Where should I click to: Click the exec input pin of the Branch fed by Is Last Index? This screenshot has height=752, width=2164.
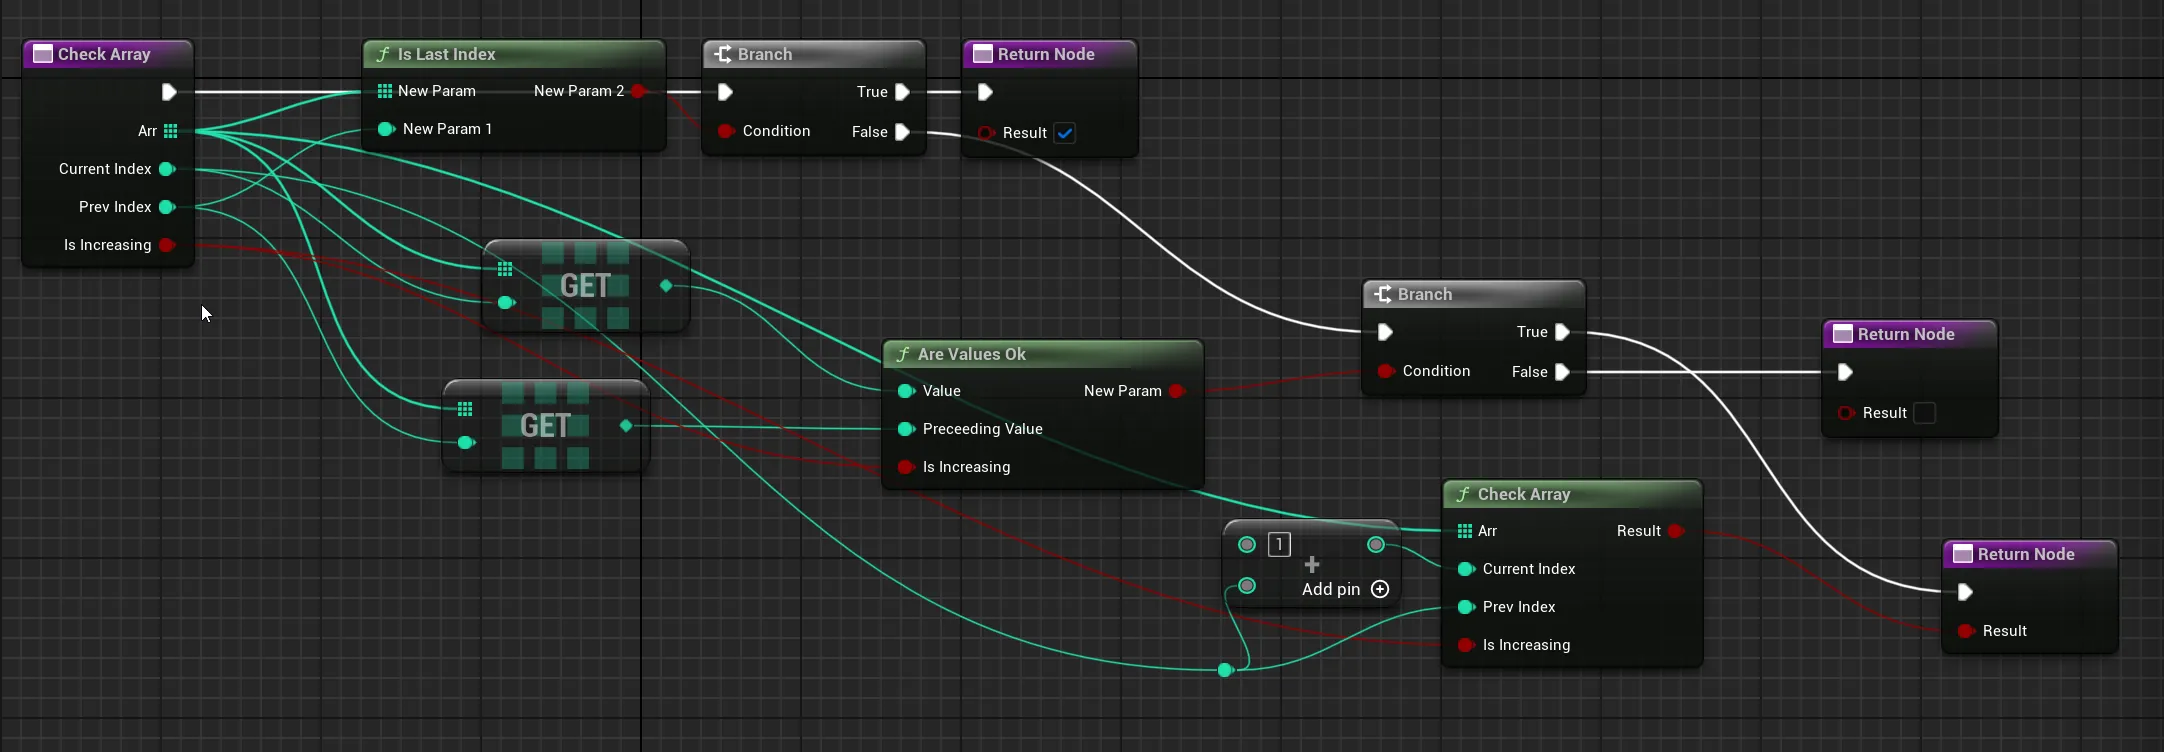click(x=725, y=92)
